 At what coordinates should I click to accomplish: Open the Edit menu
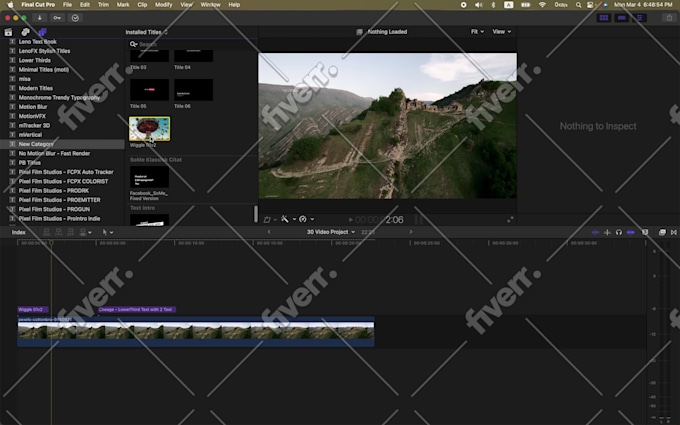tap(85, 5)
